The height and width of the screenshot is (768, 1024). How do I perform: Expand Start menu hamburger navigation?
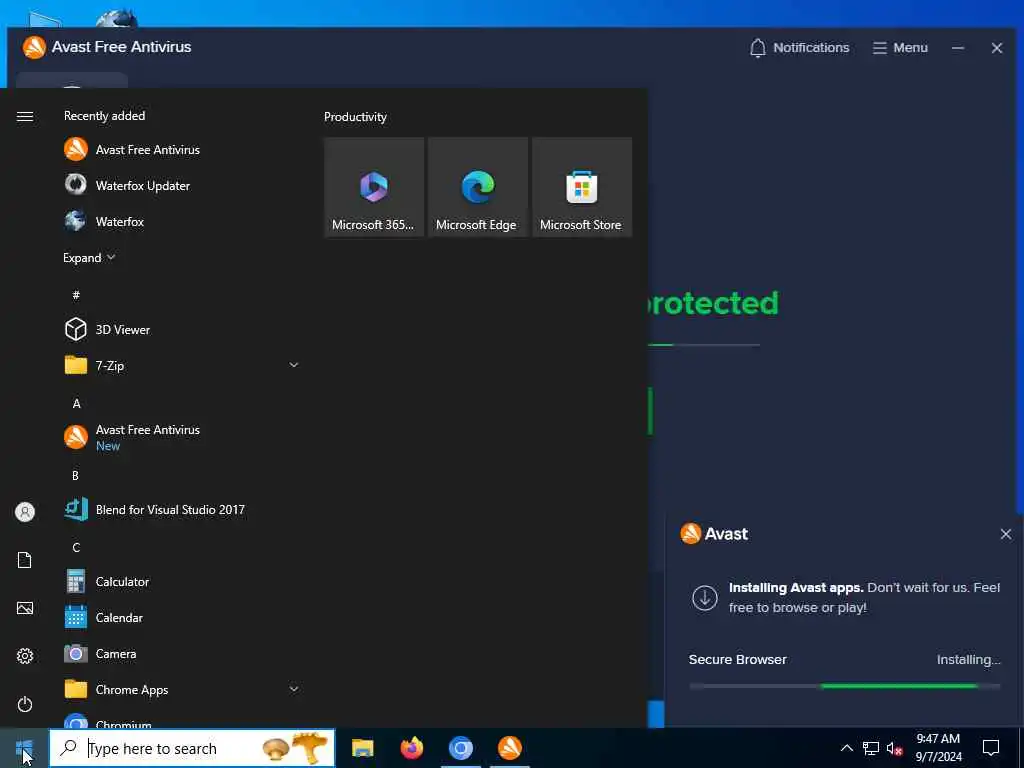tap(25, 116)
